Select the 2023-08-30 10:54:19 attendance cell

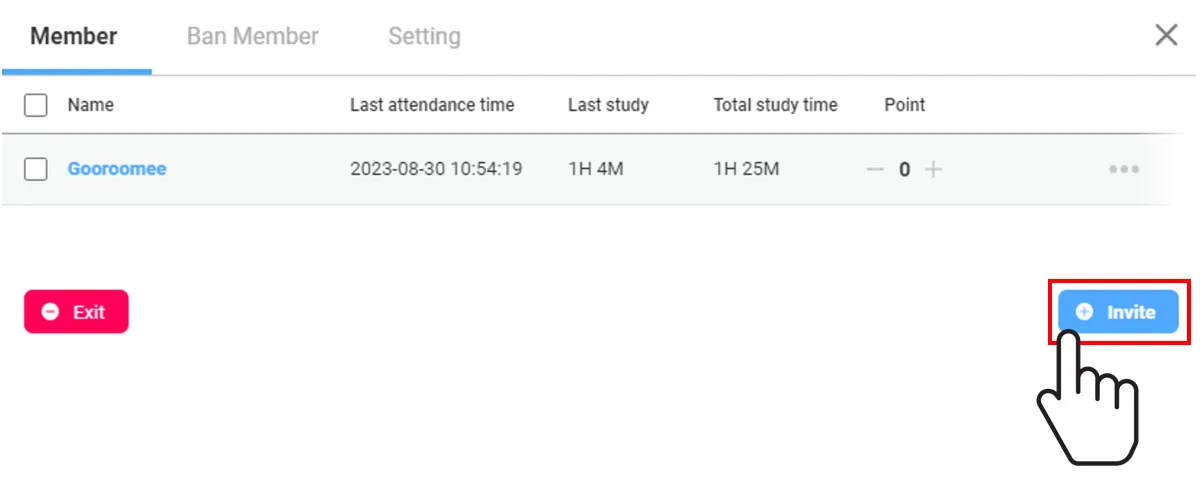point(436,169)
